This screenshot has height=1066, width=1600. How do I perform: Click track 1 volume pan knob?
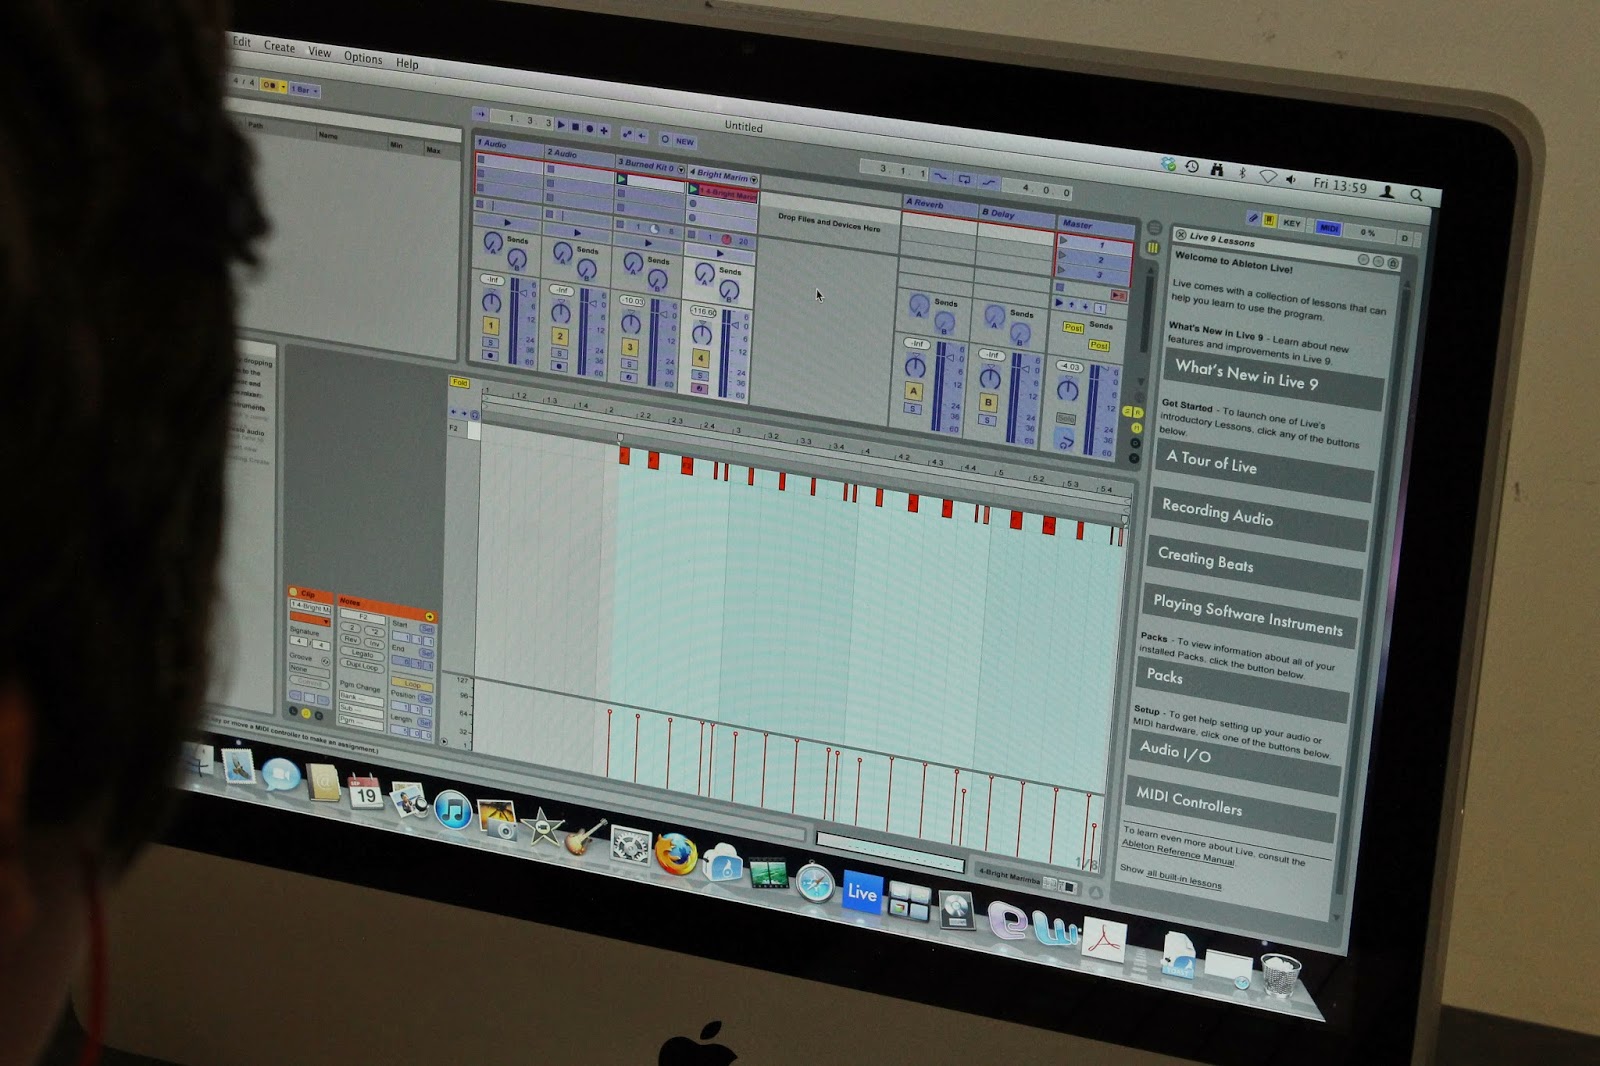point(490,302)
